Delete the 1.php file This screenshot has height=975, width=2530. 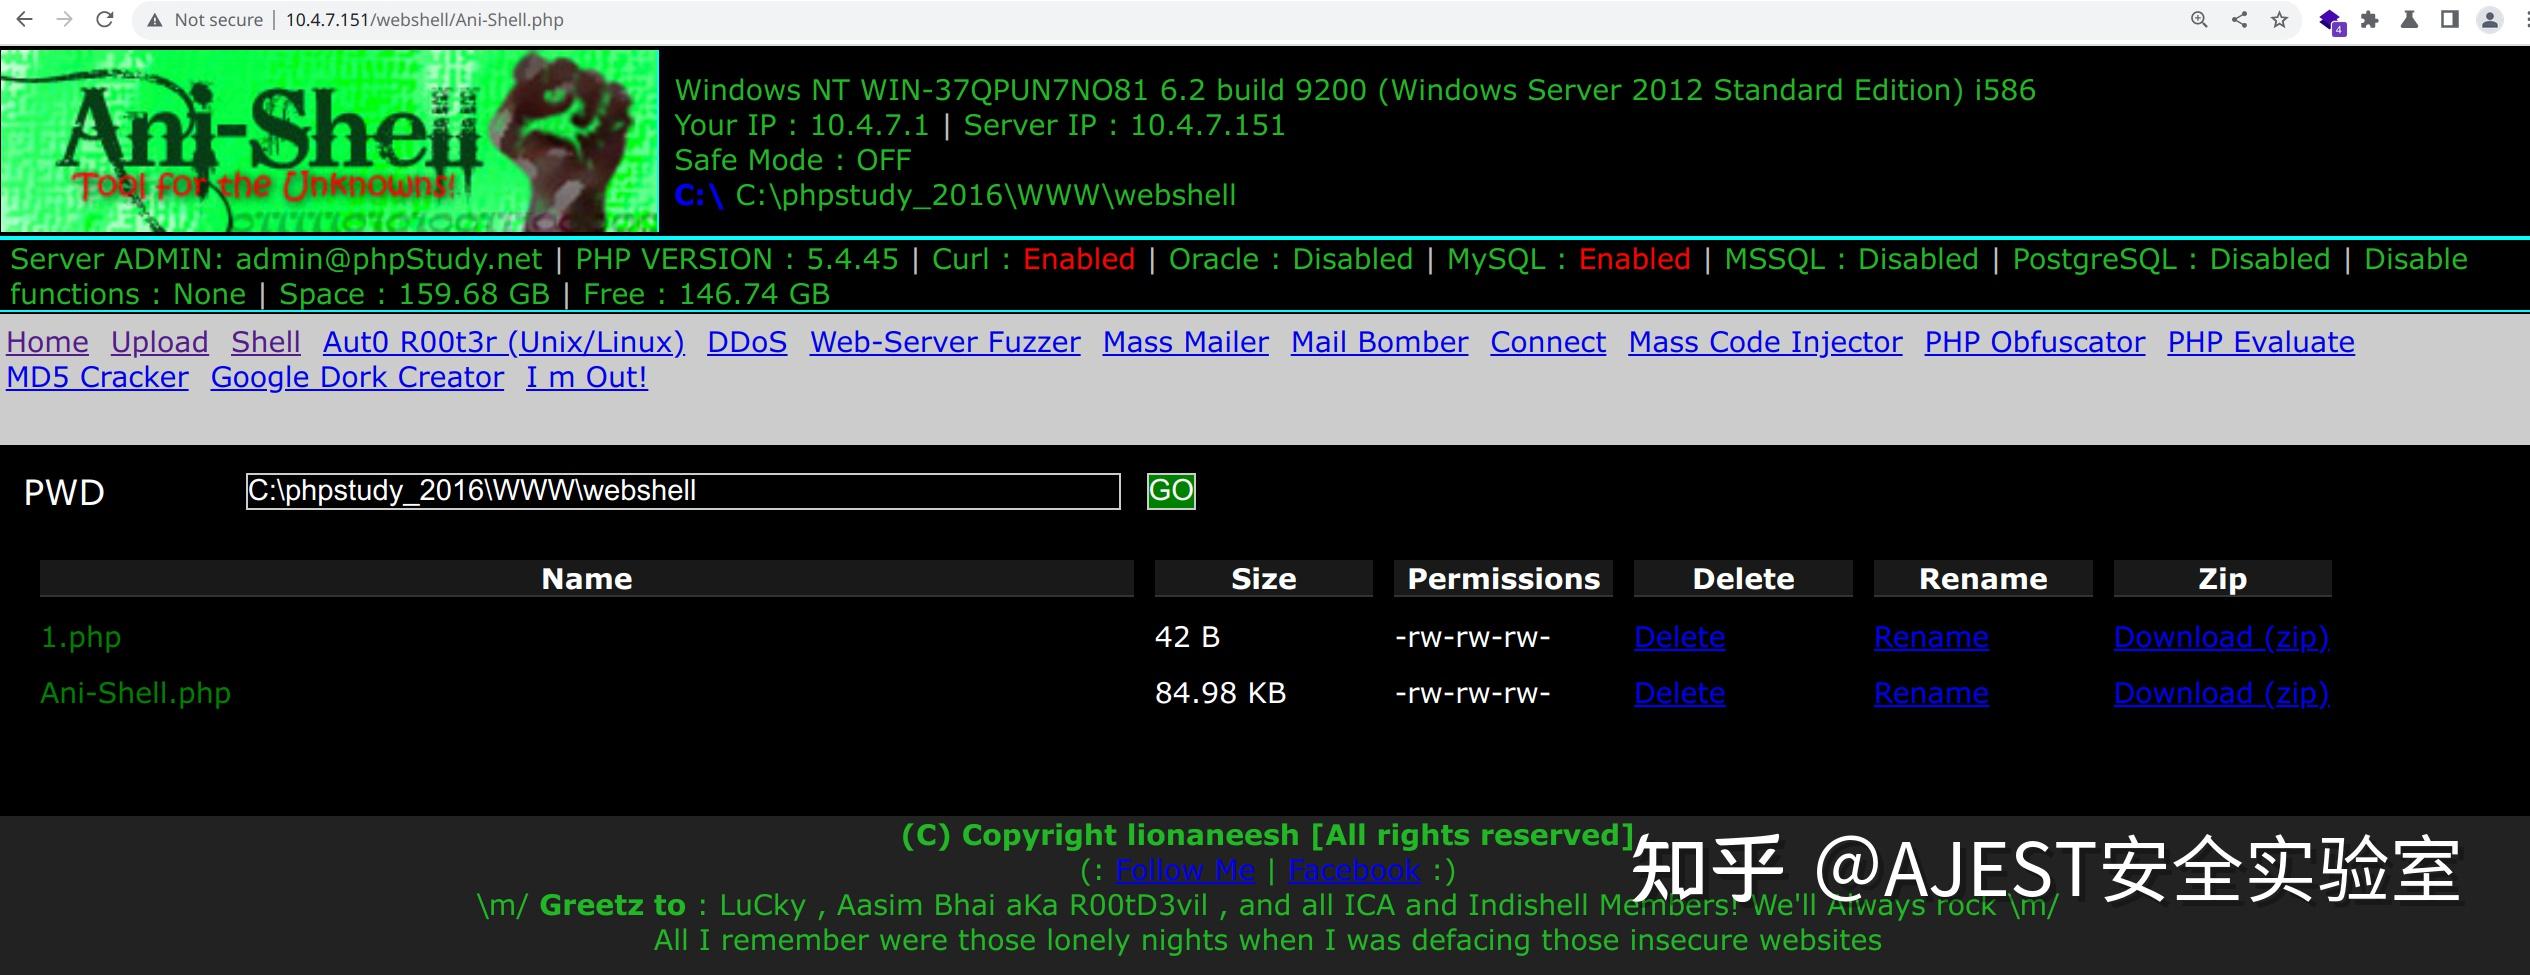pos(1680,637)
